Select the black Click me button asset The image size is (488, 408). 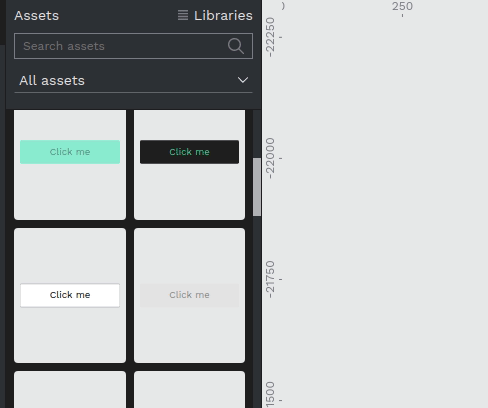coord(189,152)
